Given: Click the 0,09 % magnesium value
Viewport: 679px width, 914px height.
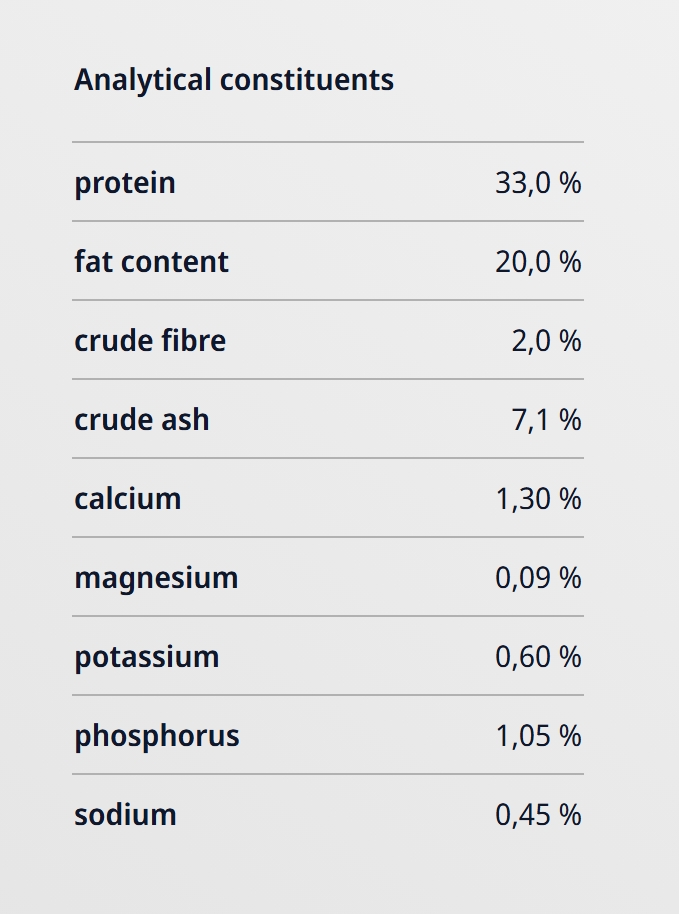Looking at the screenshot, I should point(537,578).
